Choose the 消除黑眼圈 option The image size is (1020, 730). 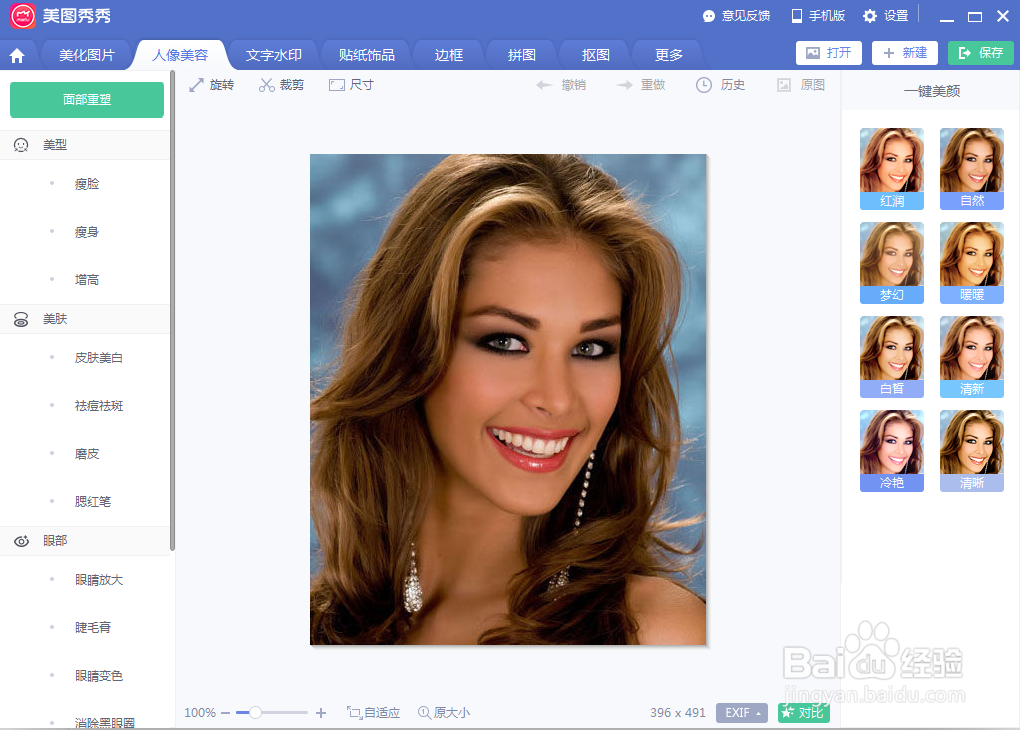105,722
